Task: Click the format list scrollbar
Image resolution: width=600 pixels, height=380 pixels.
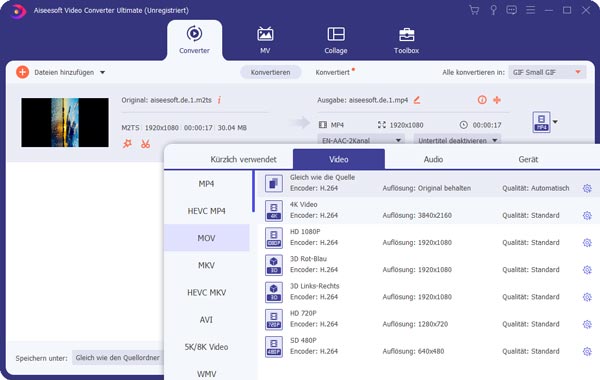Action: (x=253, y=191)
